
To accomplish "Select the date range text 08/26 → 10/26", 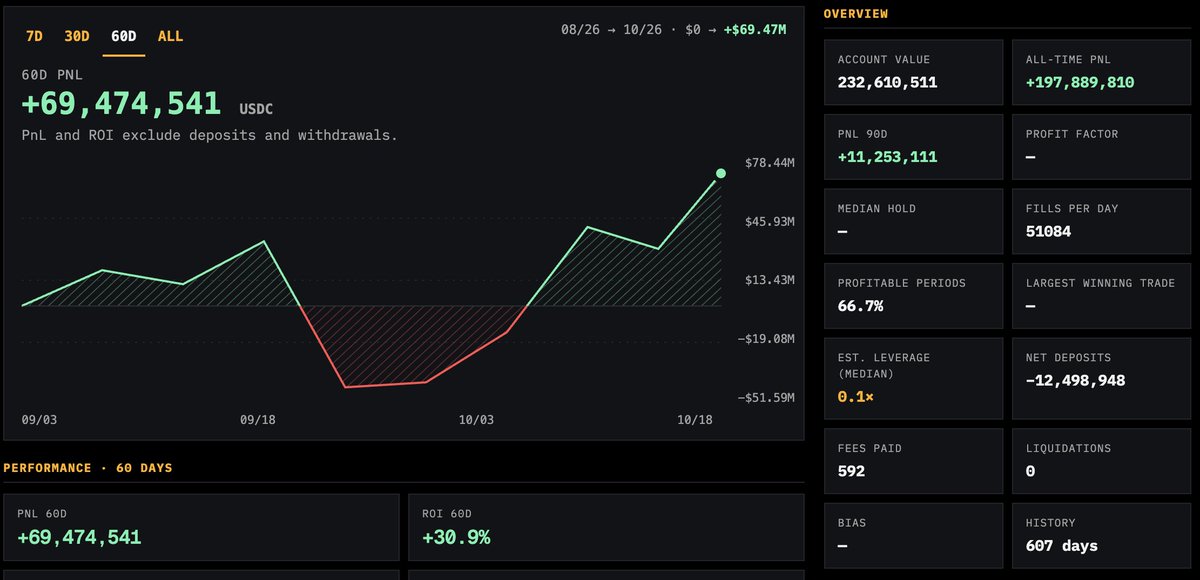I will click(610, 29).
